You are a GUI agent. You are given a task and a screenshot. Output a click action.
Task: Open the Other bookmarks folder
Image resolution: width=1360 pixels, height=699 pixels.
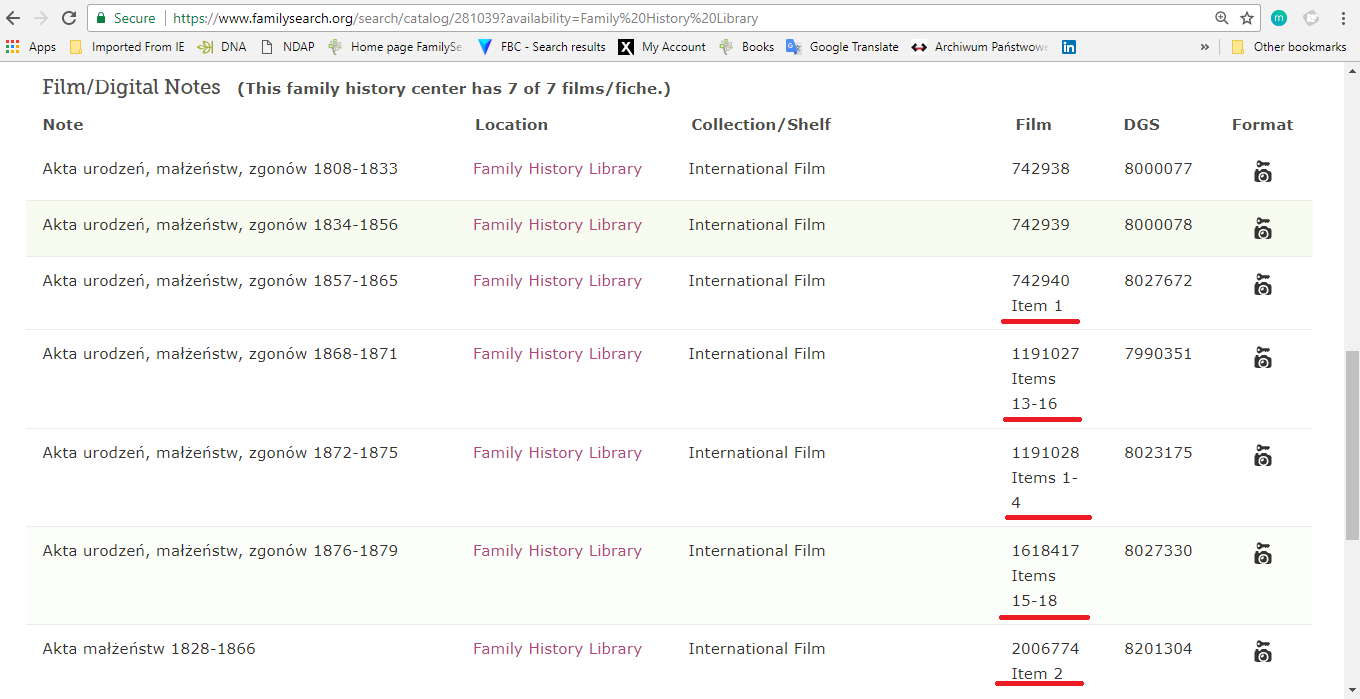pos(1288,47)
